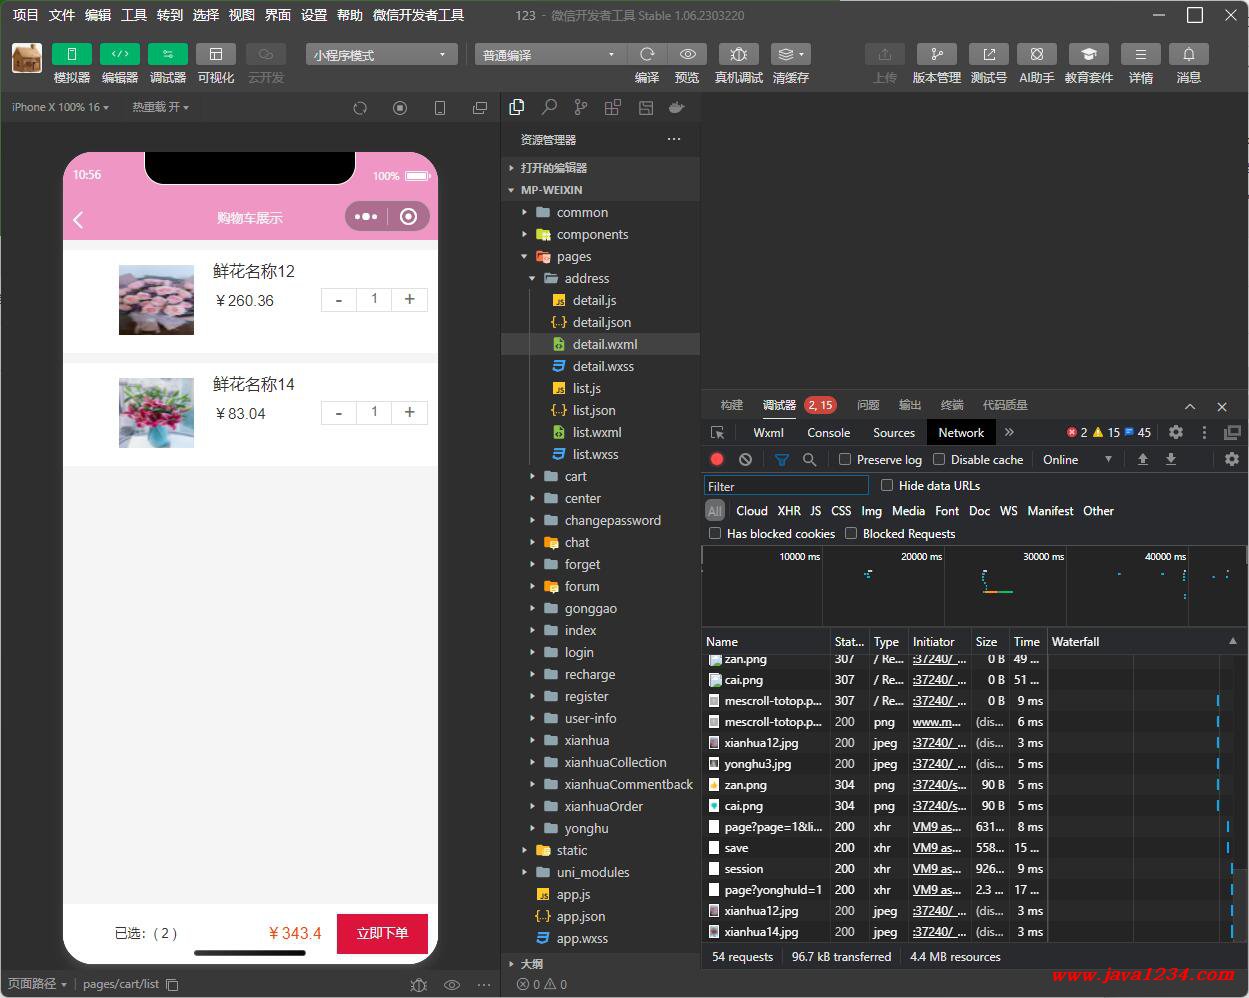1249x998 pixels.
Task: Open version management (版本管理)
Action: tap(937, 54)
